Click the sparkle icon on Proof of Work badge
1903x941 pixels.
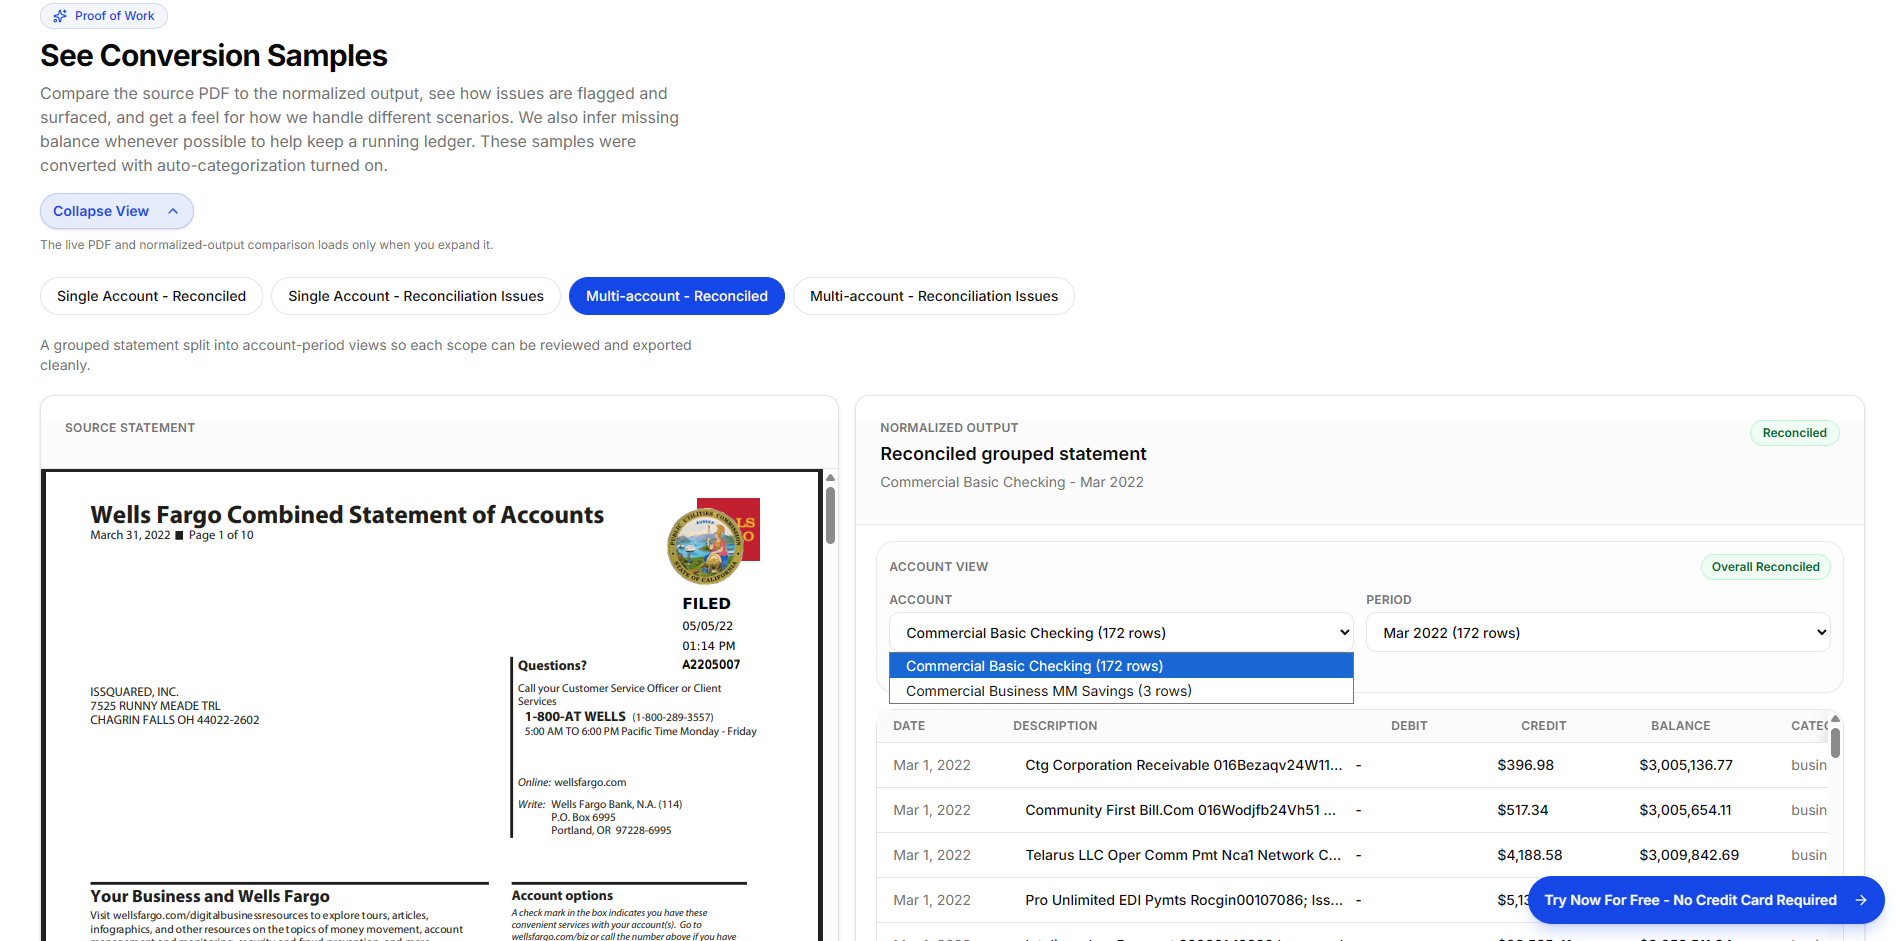point(59,15)
